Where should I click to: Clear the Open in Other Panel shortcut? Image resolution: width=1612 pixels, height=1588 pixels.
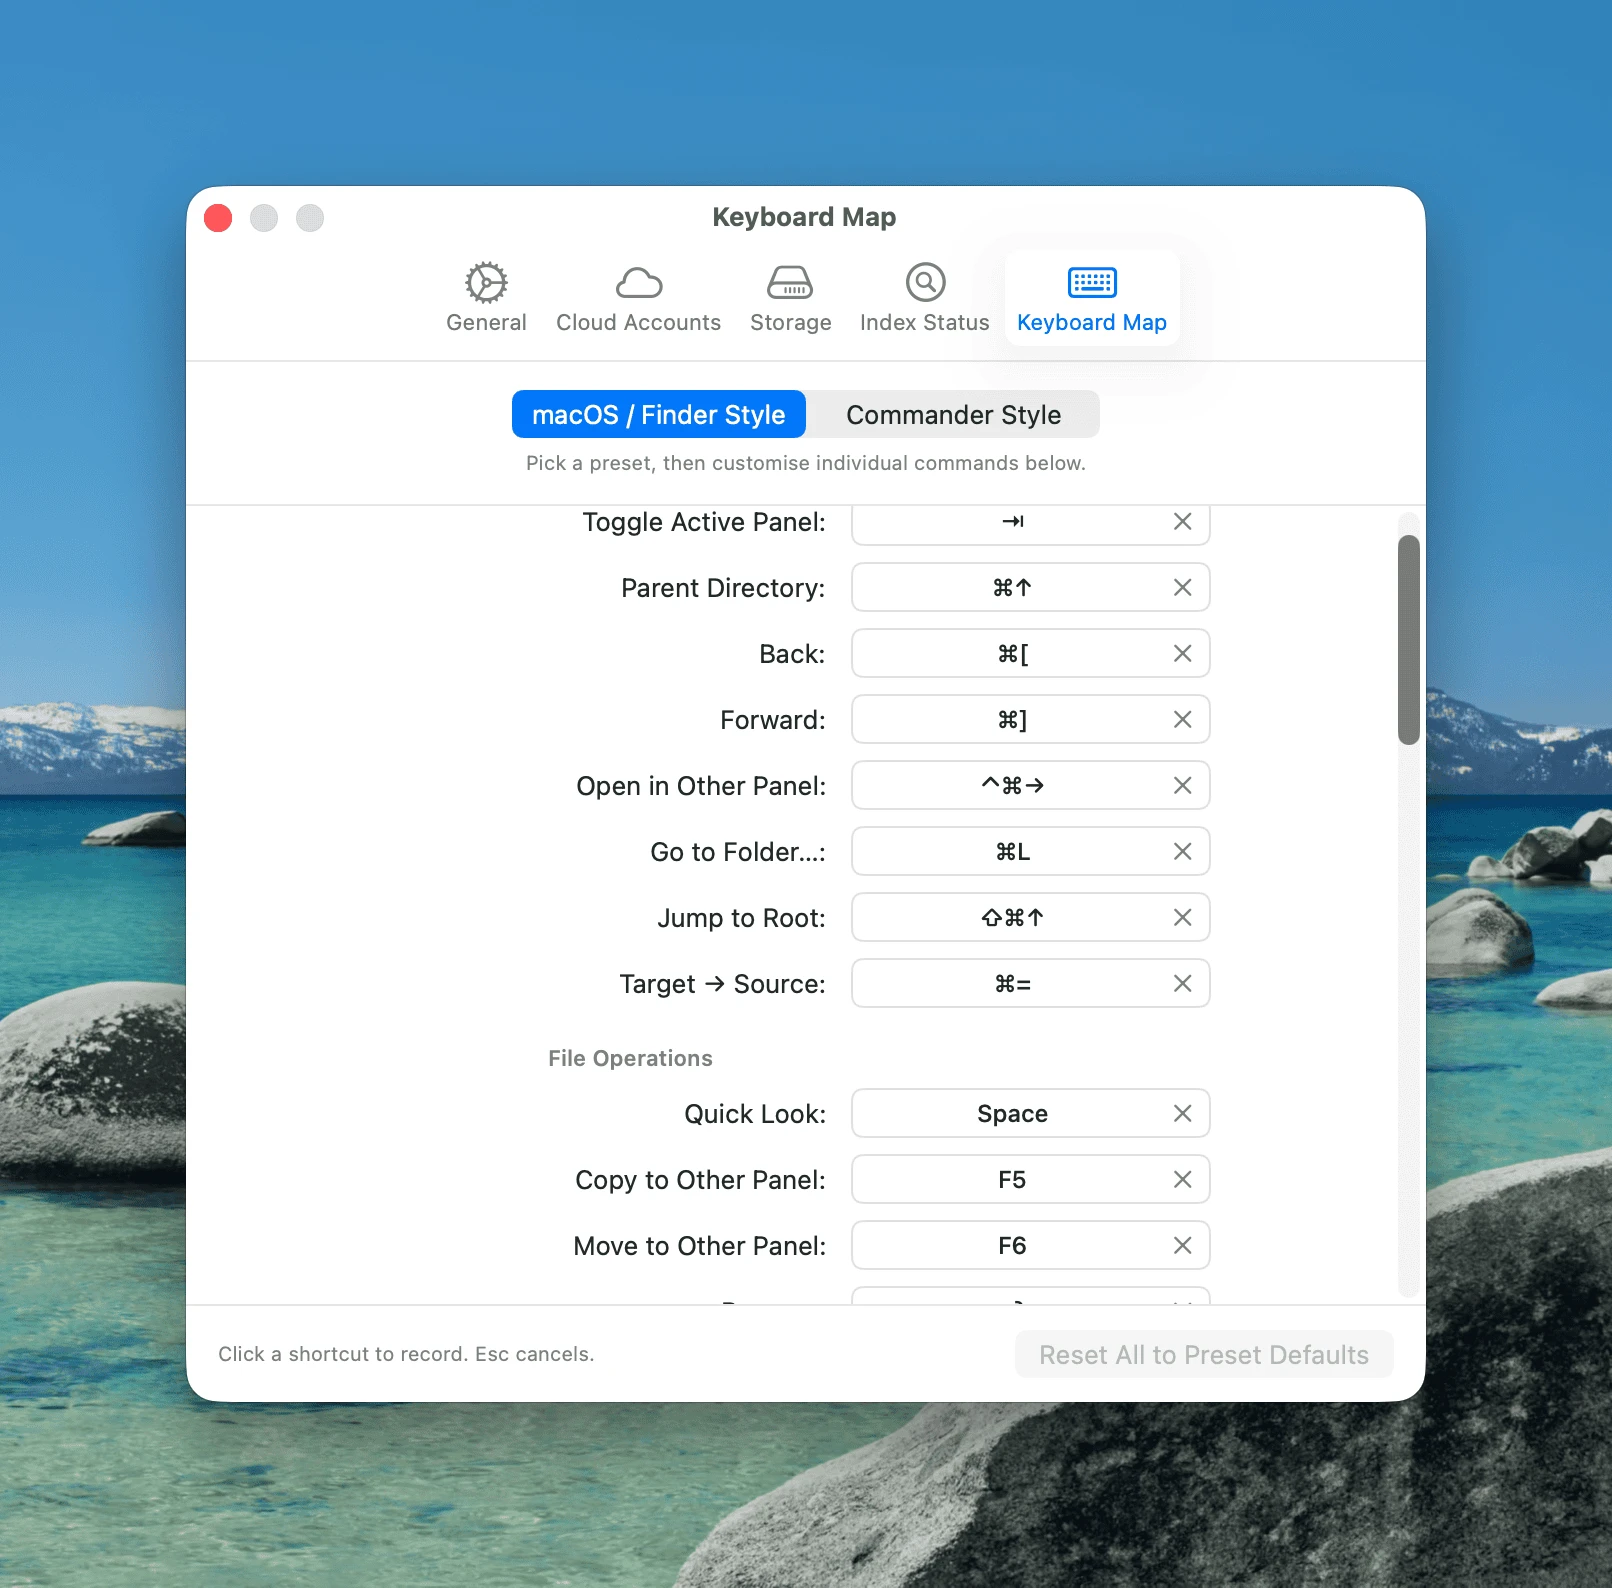tap(1182, 785)
